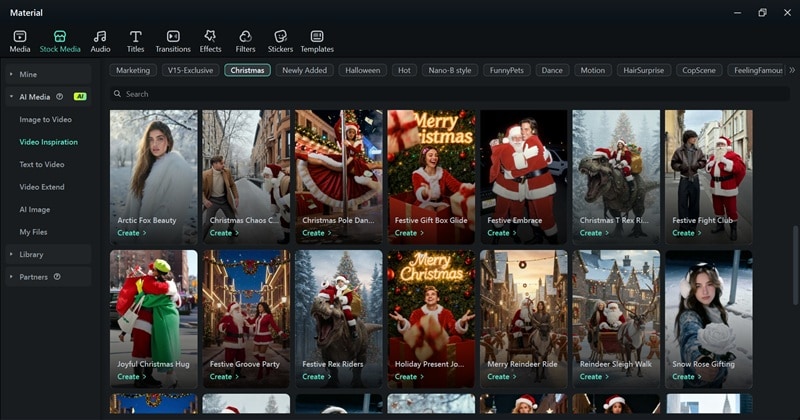Open the Stickers icon

[x=281, y=36]
